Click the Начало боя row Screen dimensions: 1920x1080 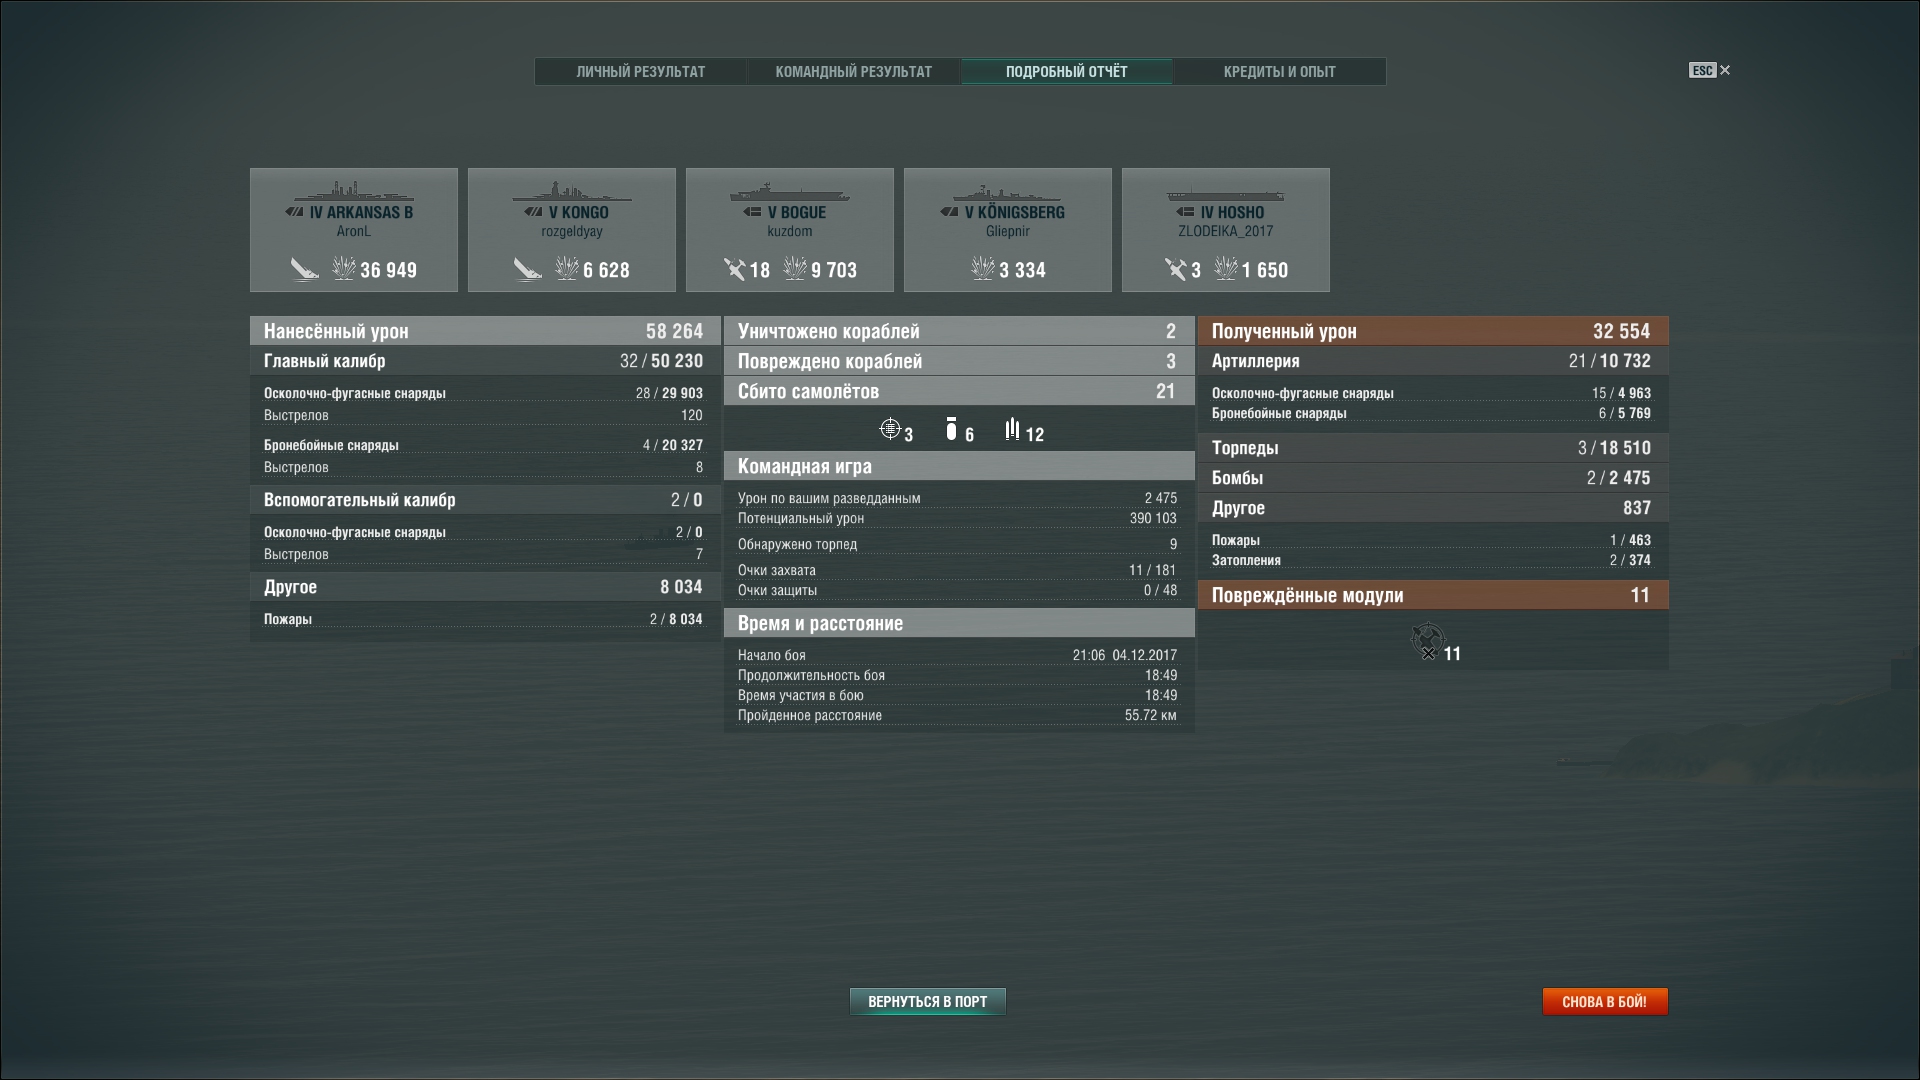point(959,655)
